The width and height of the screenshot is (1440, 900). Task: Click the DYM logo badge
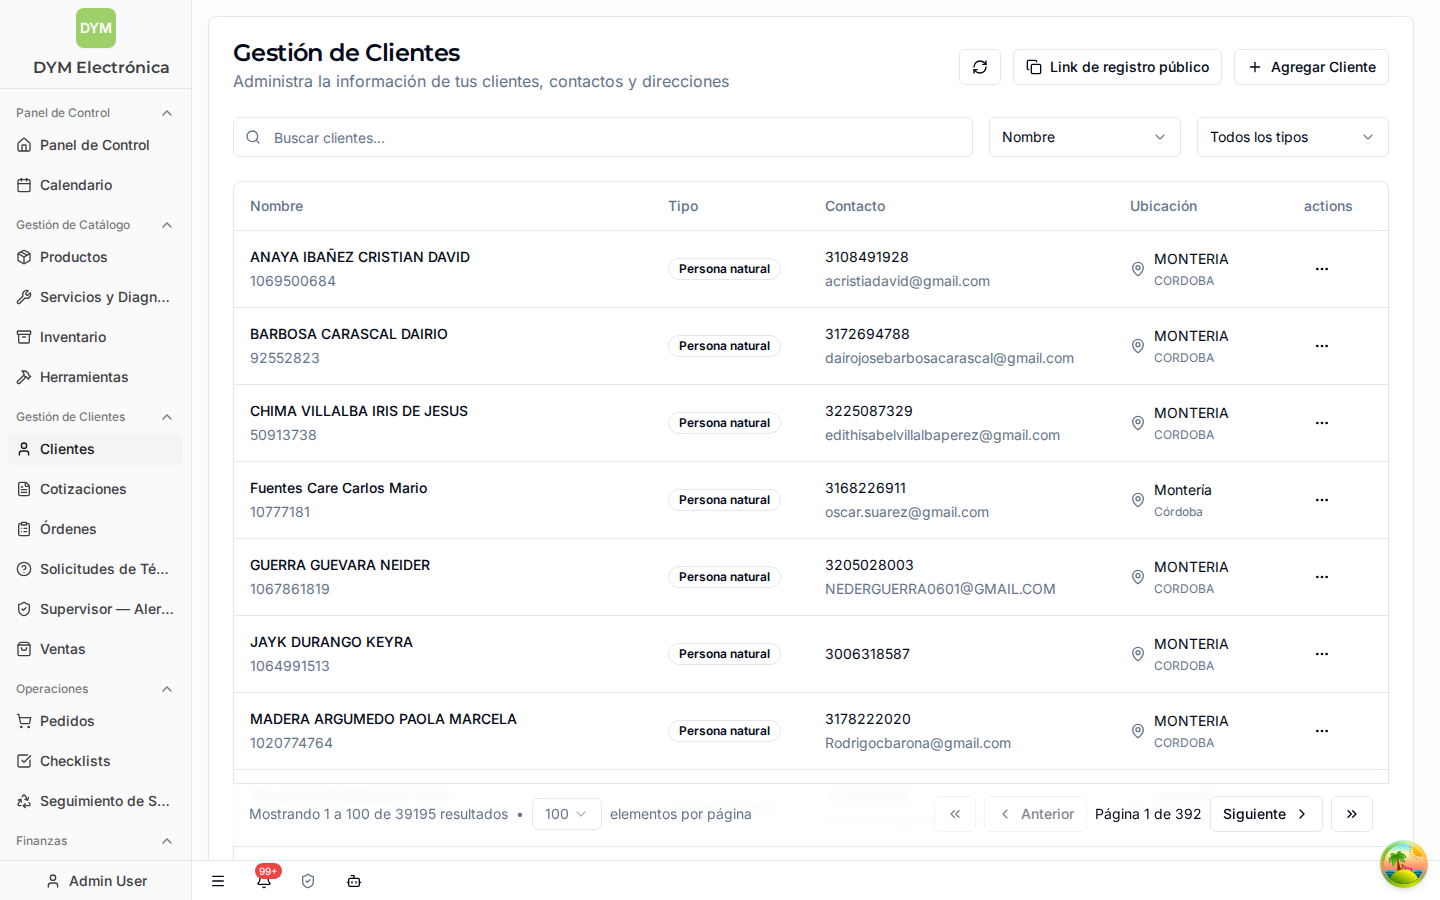(x=96, y=28)
